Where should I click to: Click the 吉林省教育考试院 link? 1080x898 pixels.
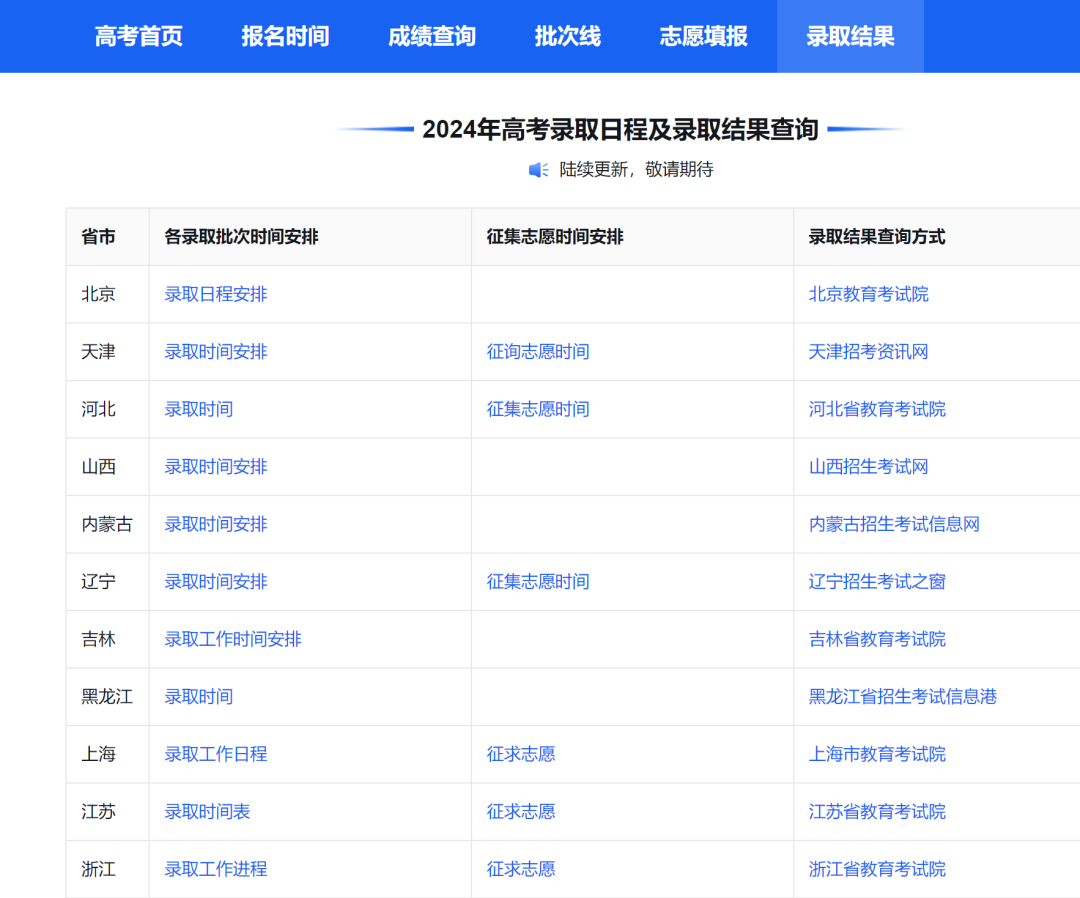pyautogui.click(x=875, y=639)
